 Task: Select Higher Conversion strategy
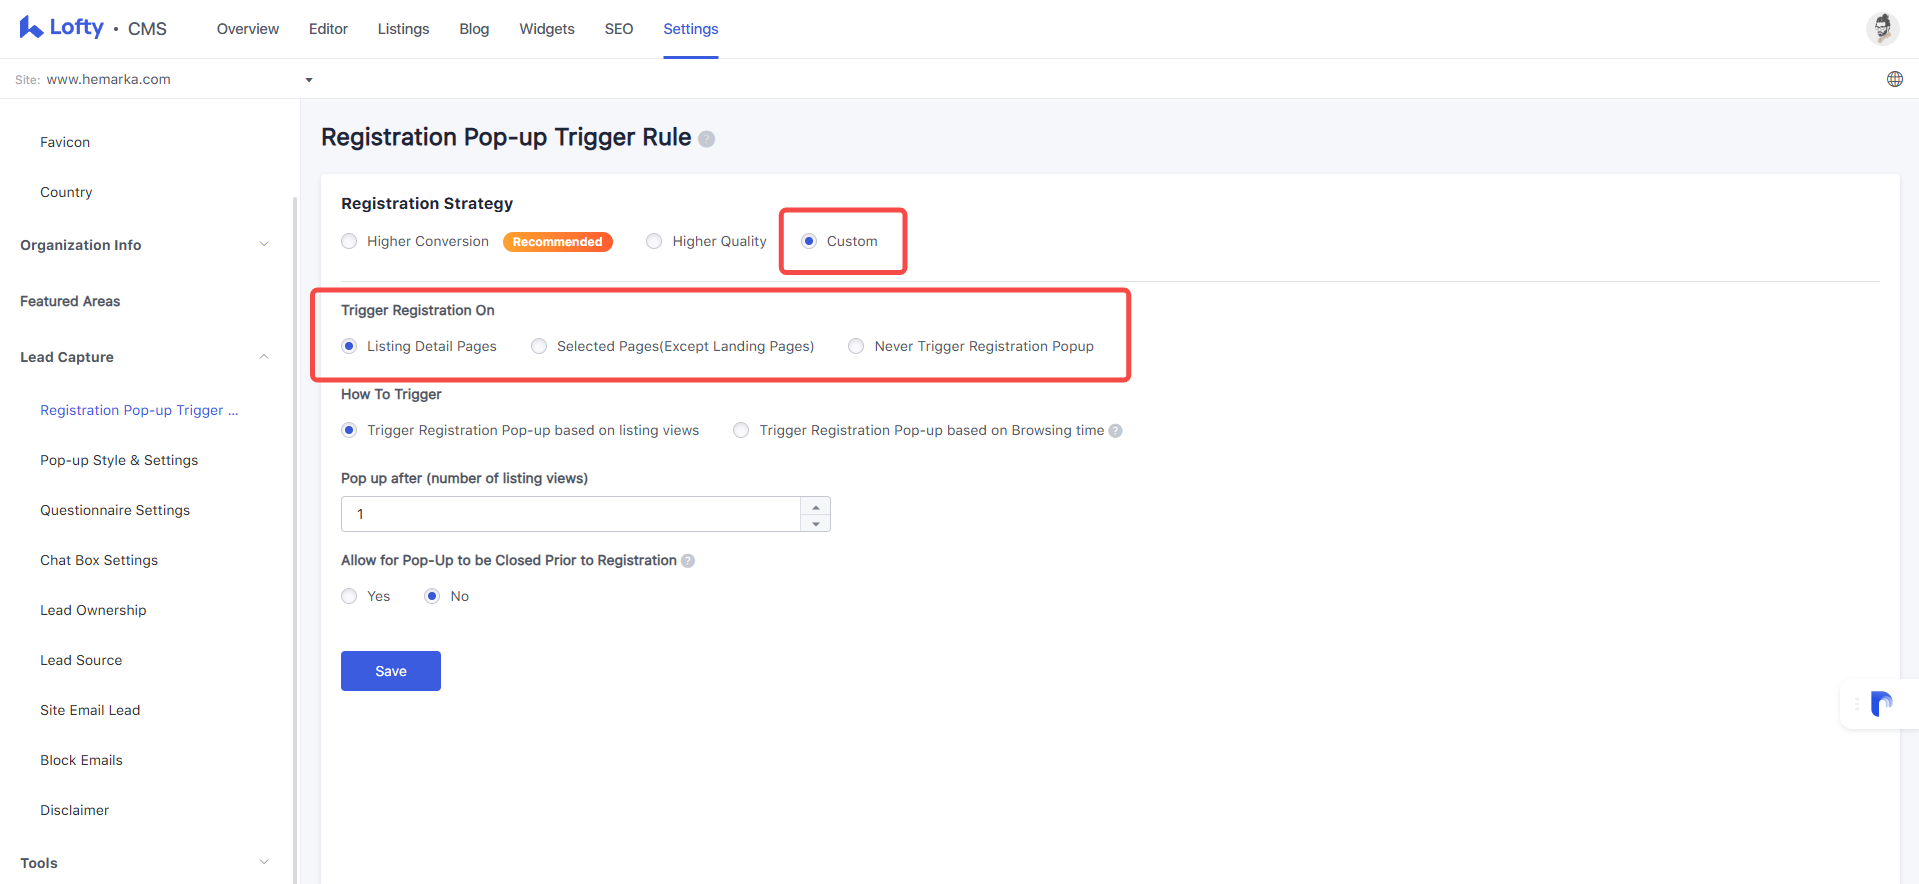point(349,241)
